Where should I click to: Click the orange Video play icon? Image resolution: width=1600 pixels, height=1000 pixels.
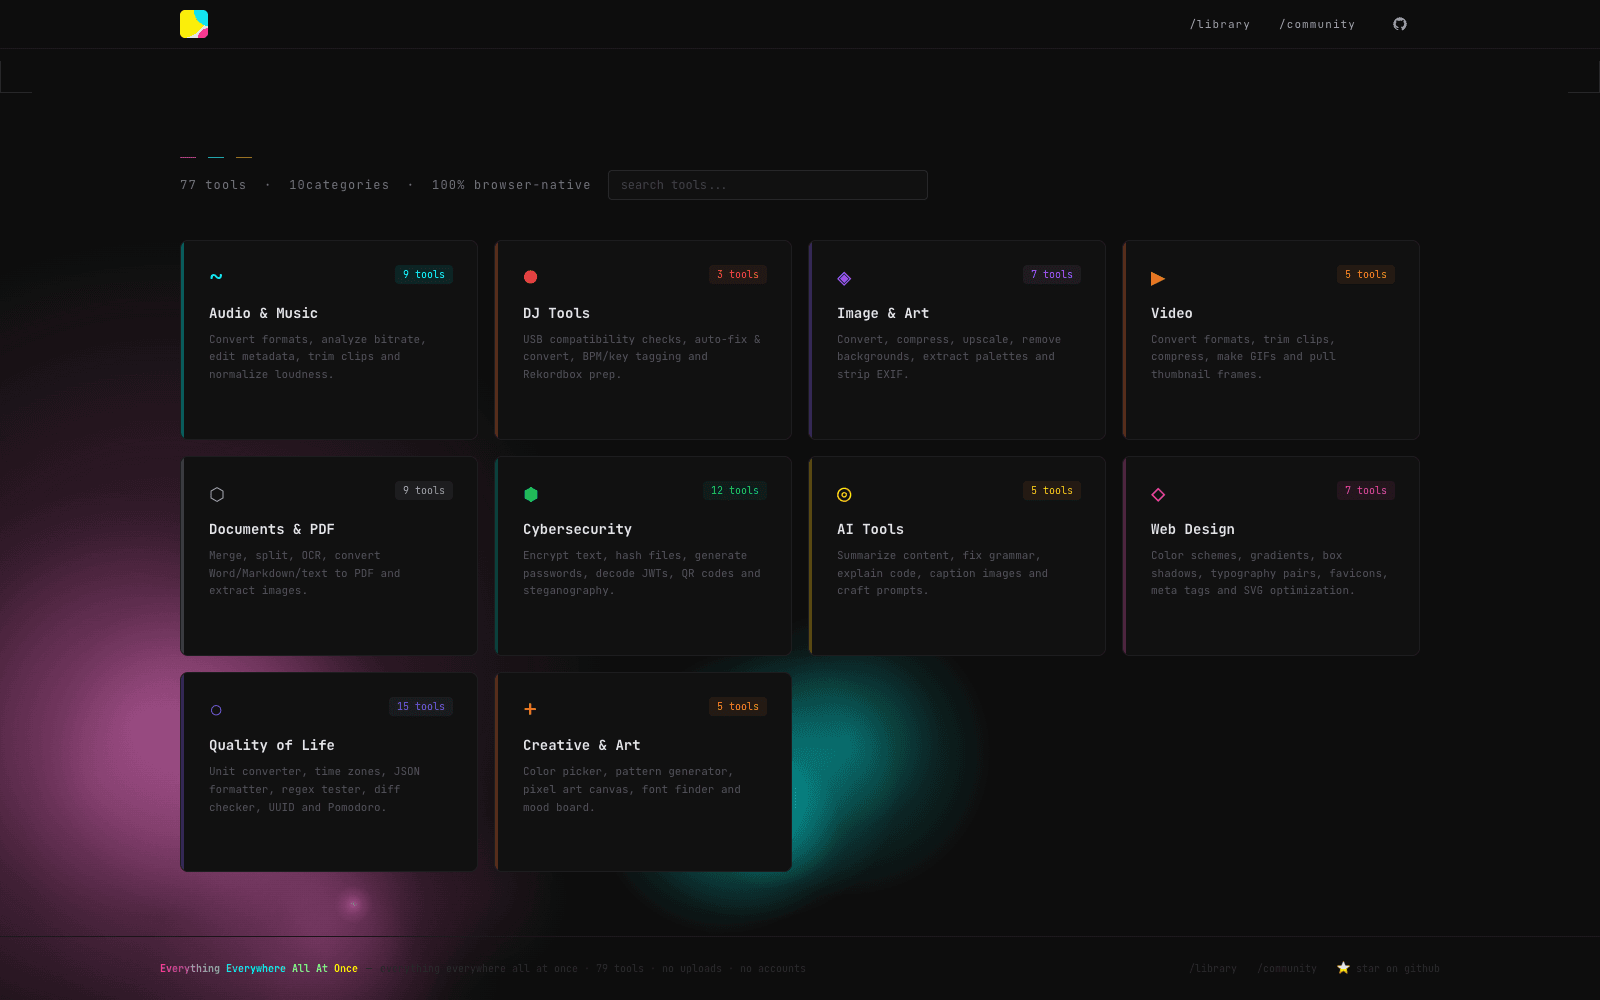(x=1158, y=278)
